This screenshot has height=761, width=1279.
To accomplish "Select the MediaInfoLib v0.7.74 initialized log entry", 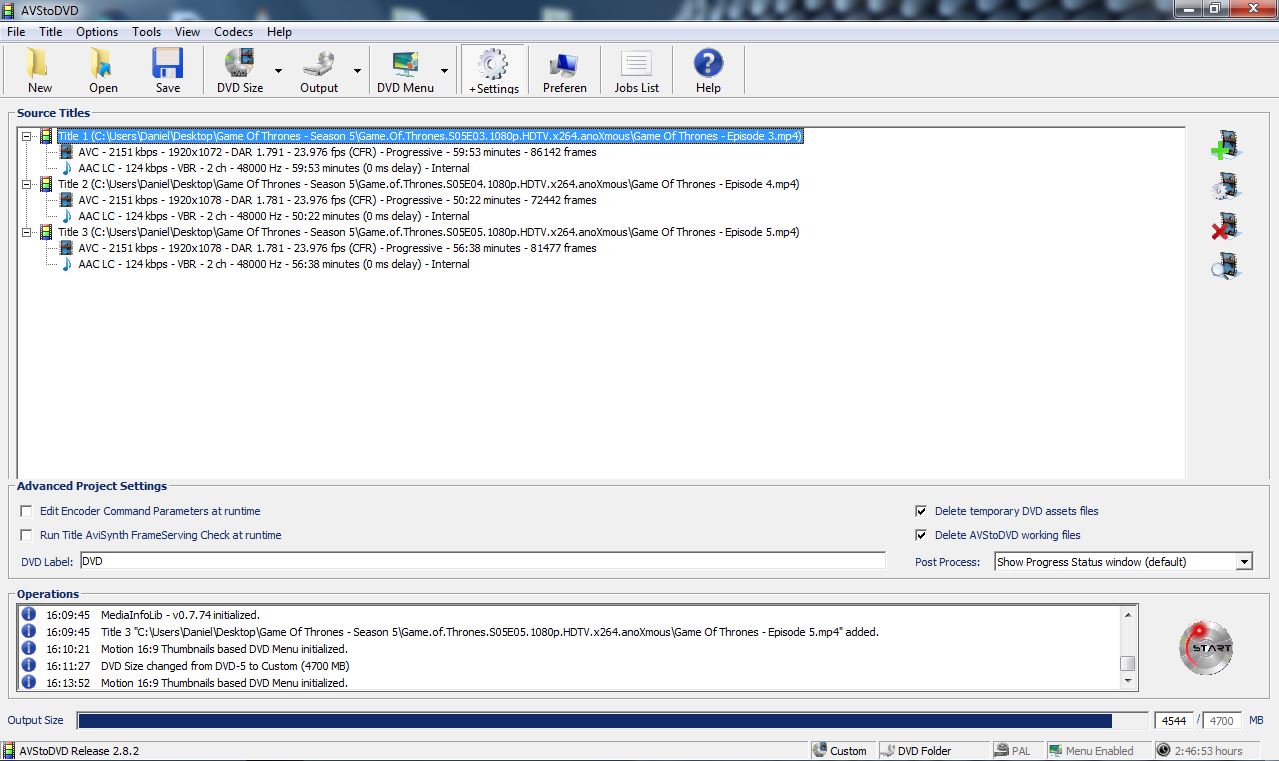I will [x=180, y=615].
